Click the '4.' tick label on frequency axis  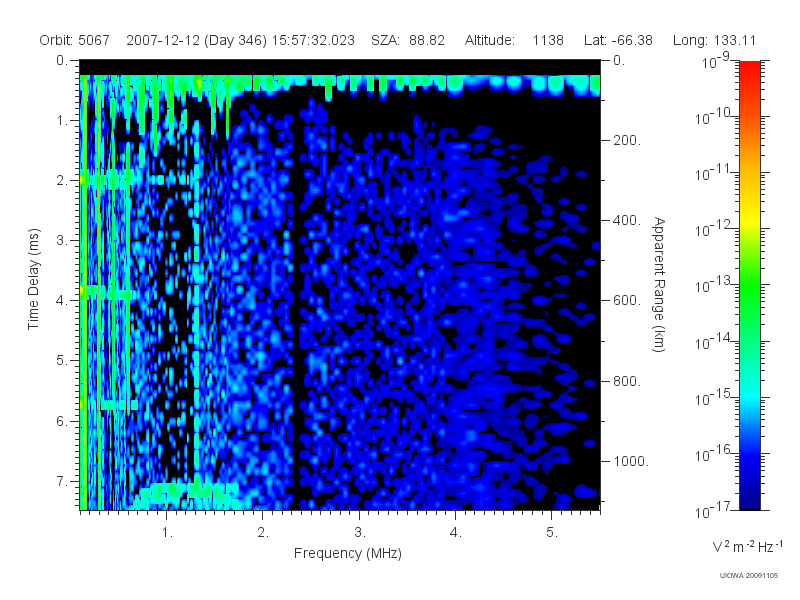point(456,533)
